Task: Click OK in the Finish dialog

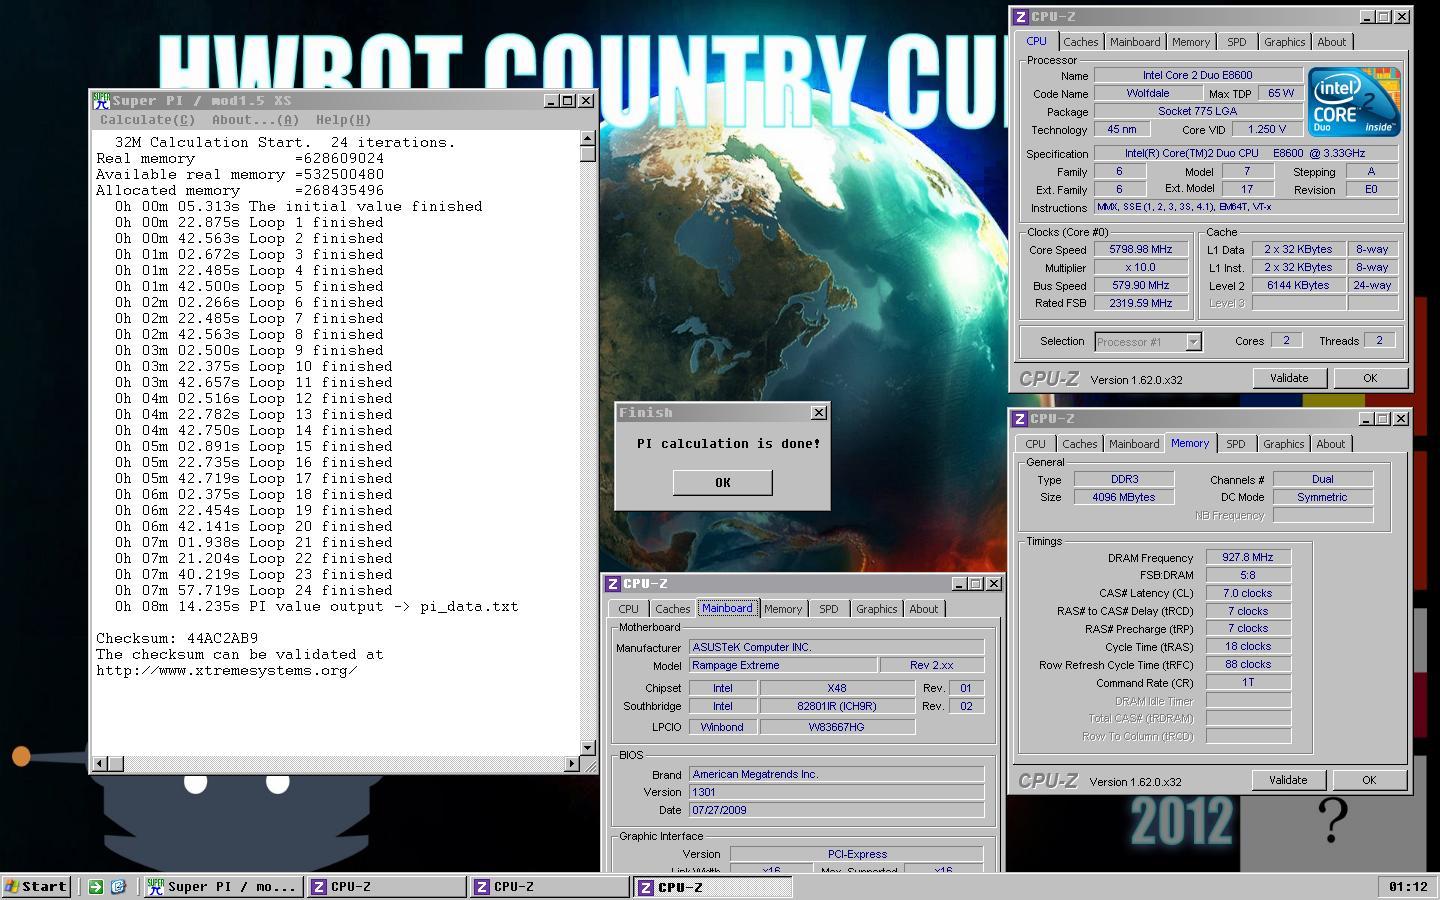Action: click(722, 482)
